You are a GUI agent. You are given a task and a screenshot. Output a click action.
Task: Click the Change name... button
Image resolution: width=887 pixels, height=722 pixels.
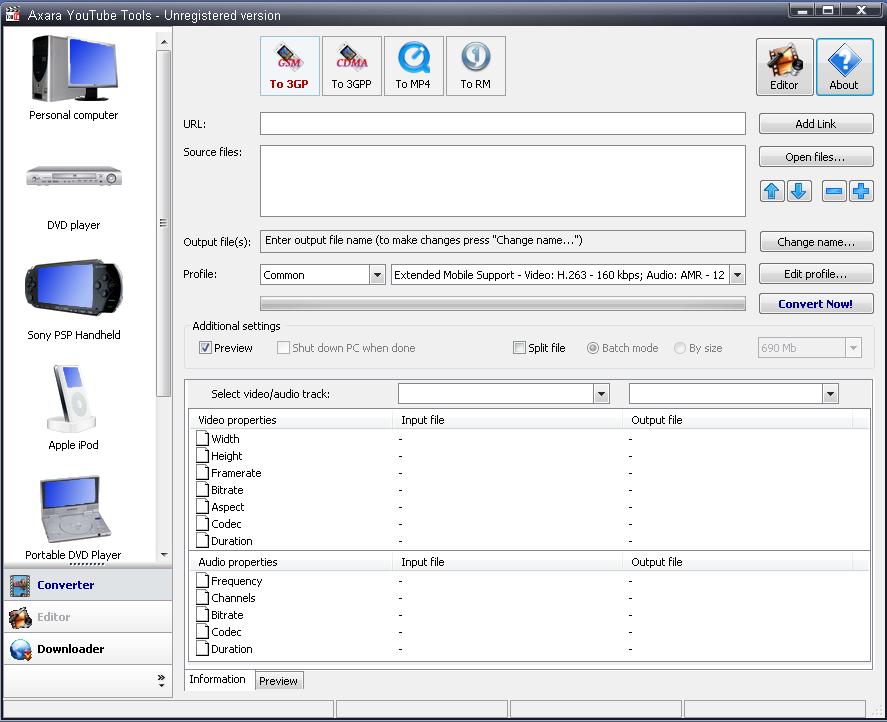816,242
